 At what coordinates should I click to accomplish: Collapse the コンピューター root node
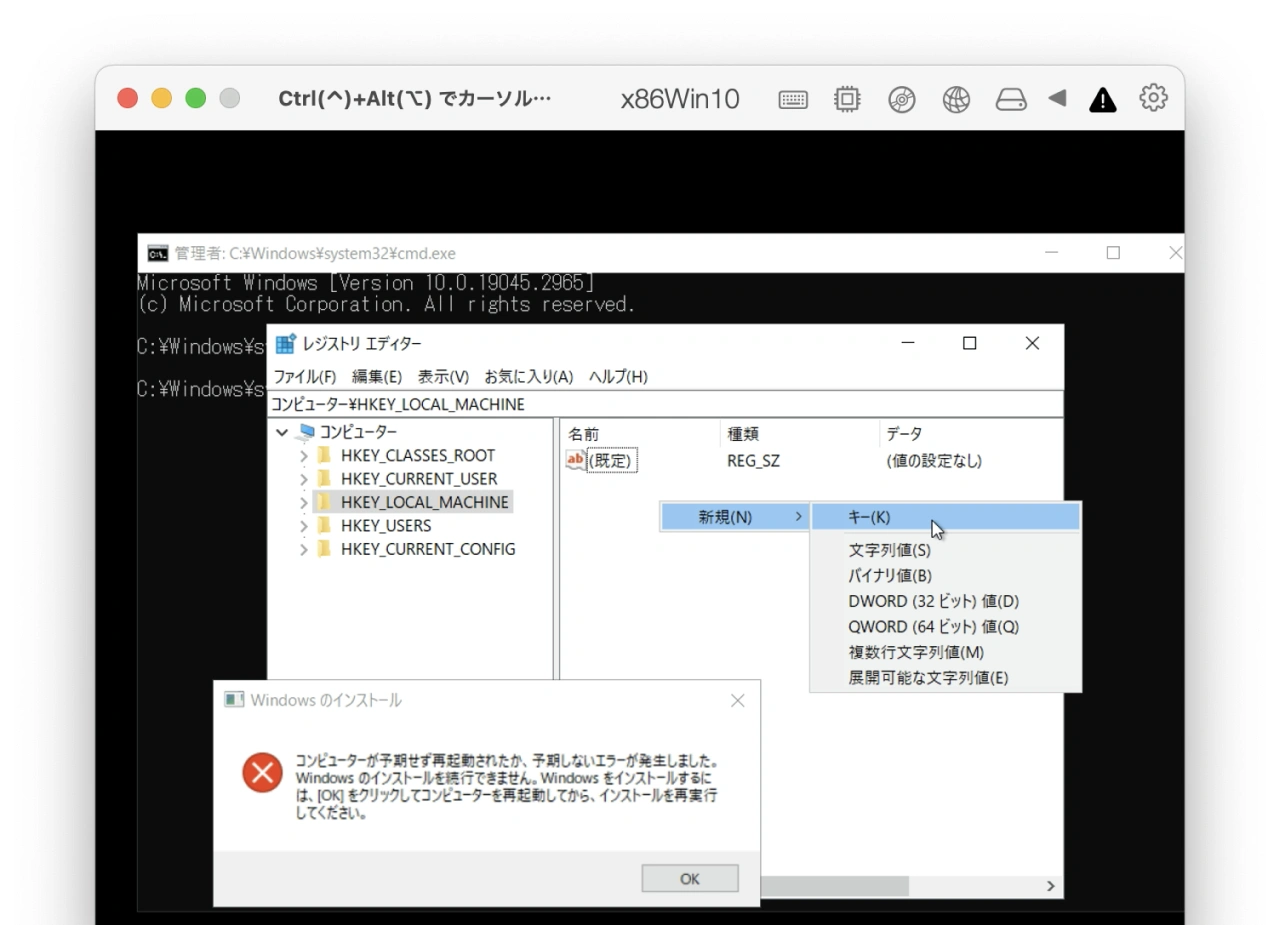tap(283, 432)
